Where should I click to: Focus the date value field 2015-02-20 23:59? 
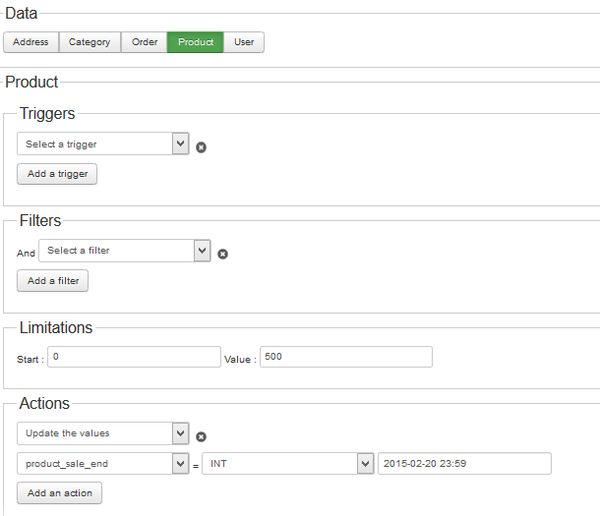tap(465, 464)
